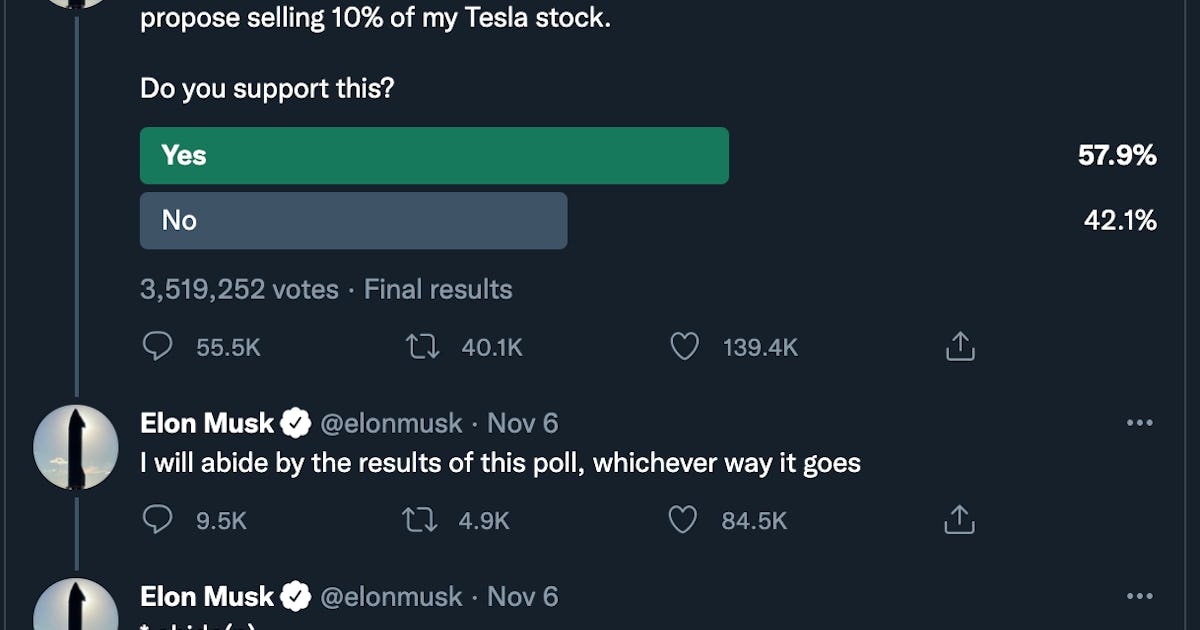The width and height of the screenshot is (1200, 630).
Task: Open more options on "I will abide" tweet
Action: pyautogui.click(x=1139, y=423)
